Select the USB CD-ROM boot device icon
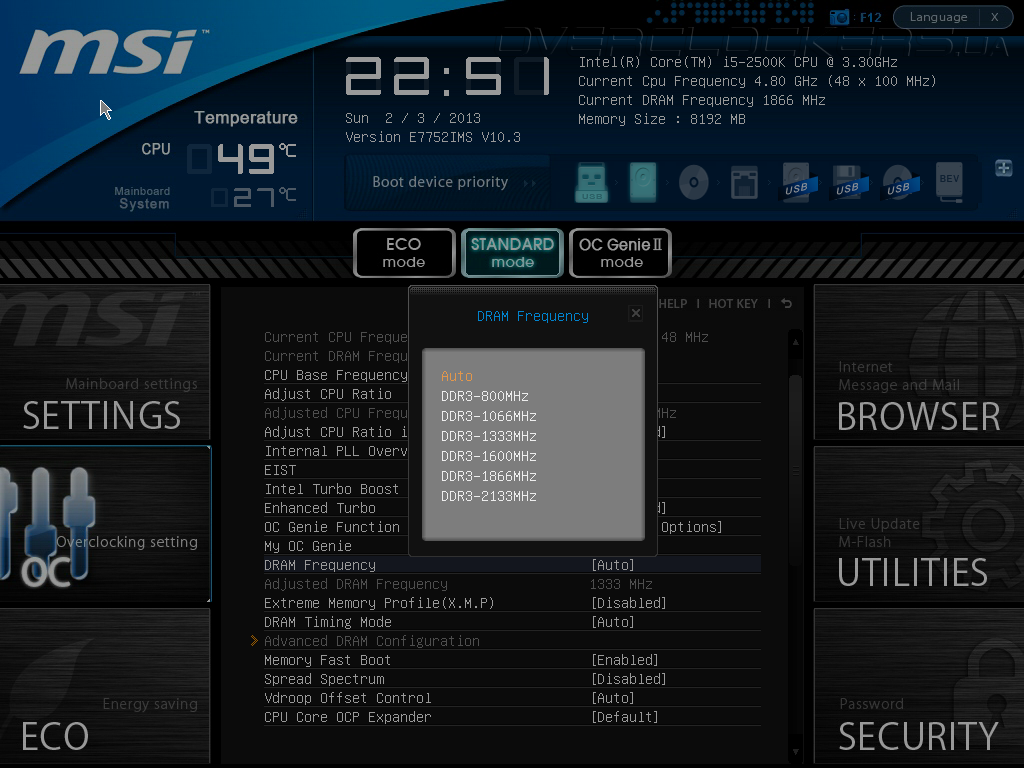The width and height of the screenshot is (1024, 768). click(x=899, y=182)
